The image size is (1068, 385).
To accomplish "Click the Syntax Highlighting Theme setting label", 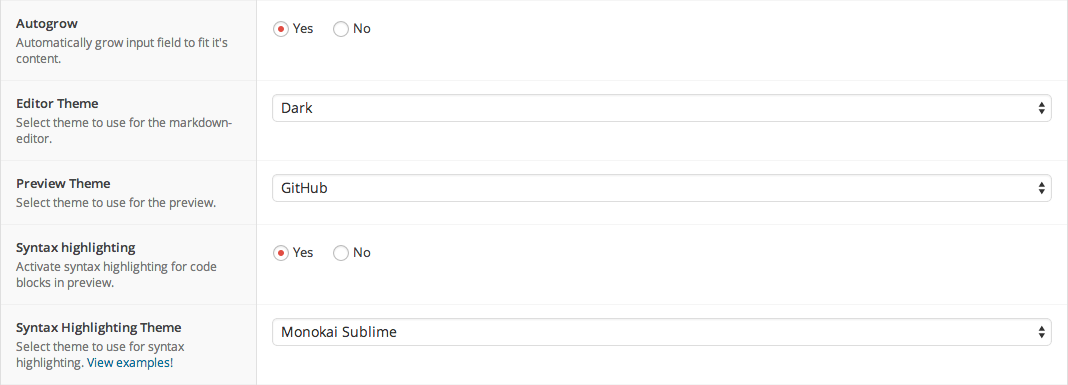I will (x=99, y=327).
